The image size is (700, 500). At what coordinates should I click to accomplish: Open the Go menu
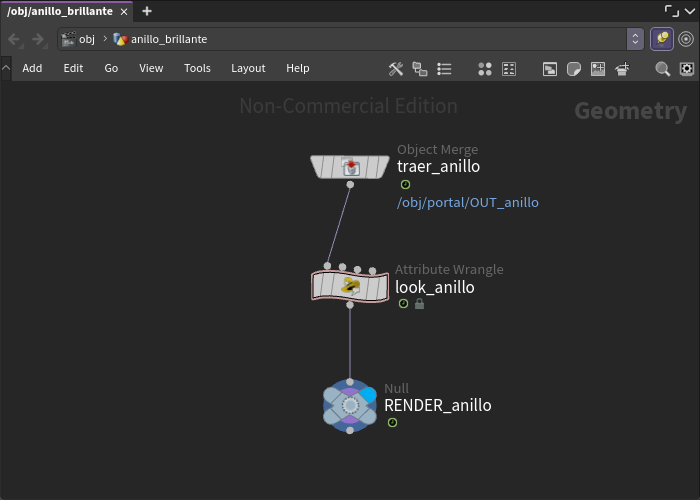tap(111, 68)
